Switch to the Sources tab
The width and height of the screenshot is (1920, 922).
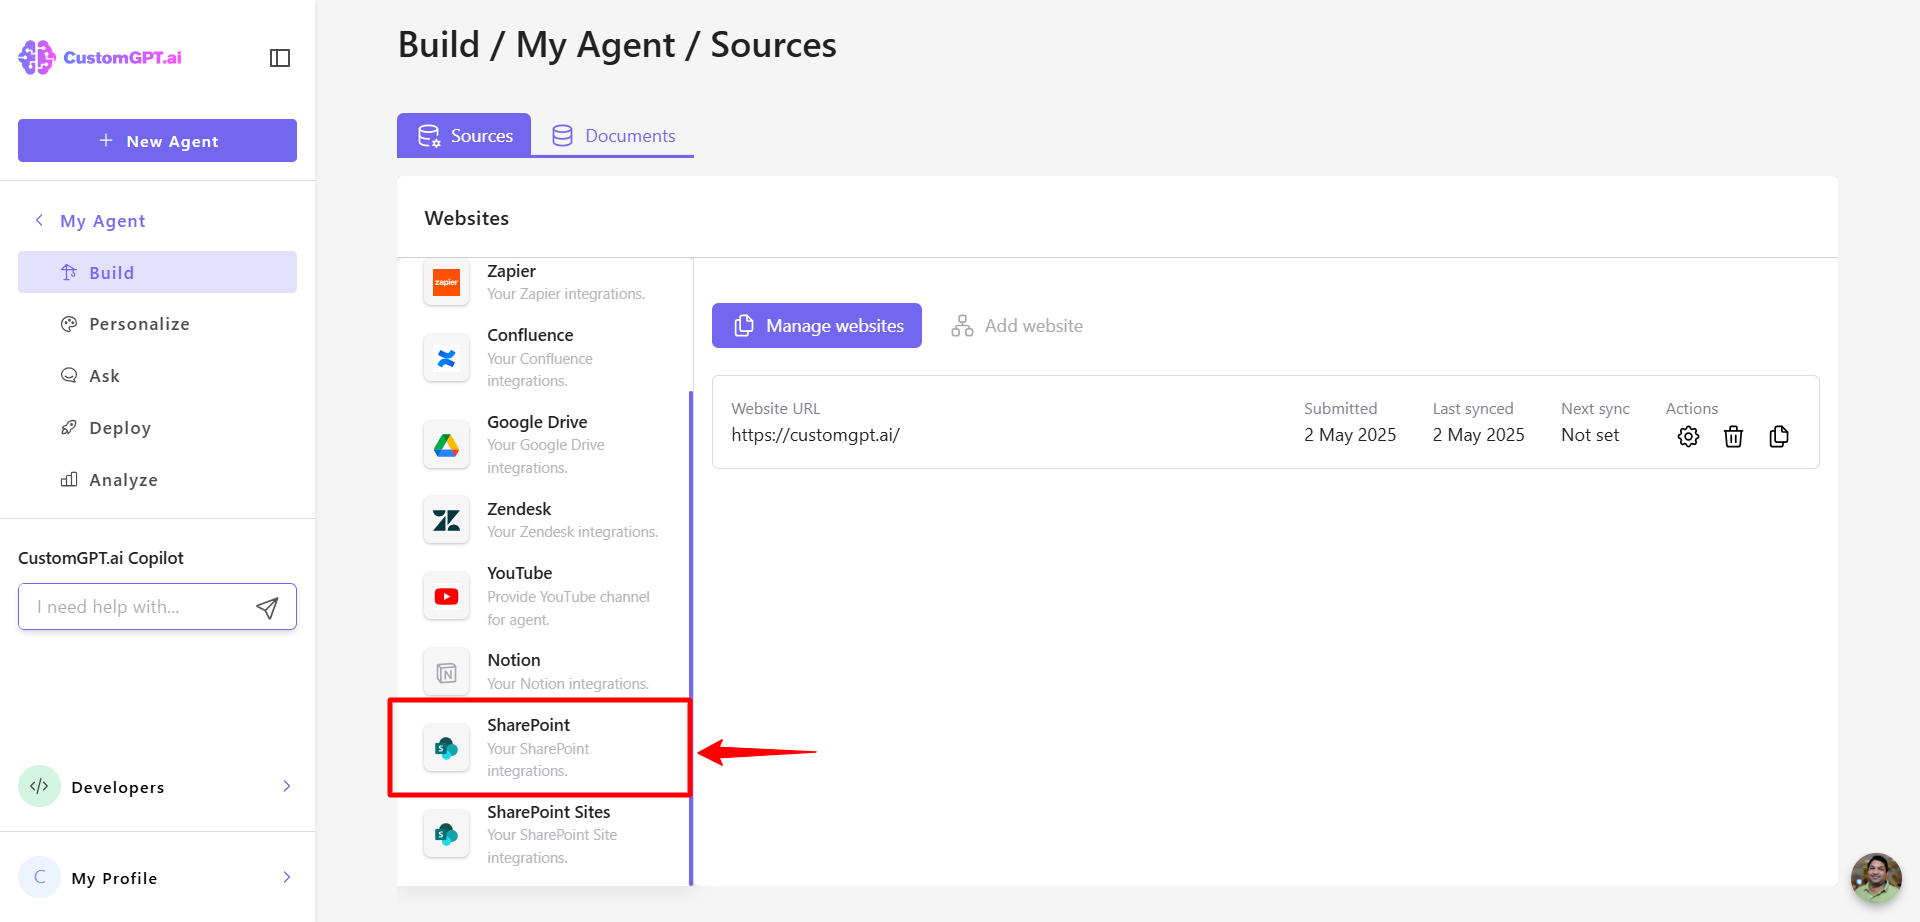[464, 135]
